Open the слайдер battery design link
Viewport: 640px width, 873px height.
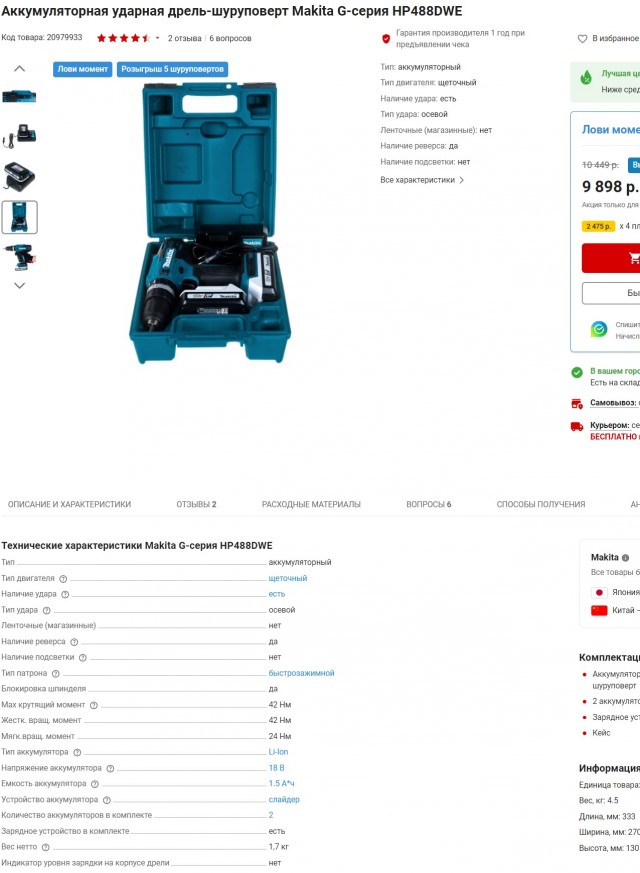click(x=284, y=800)
